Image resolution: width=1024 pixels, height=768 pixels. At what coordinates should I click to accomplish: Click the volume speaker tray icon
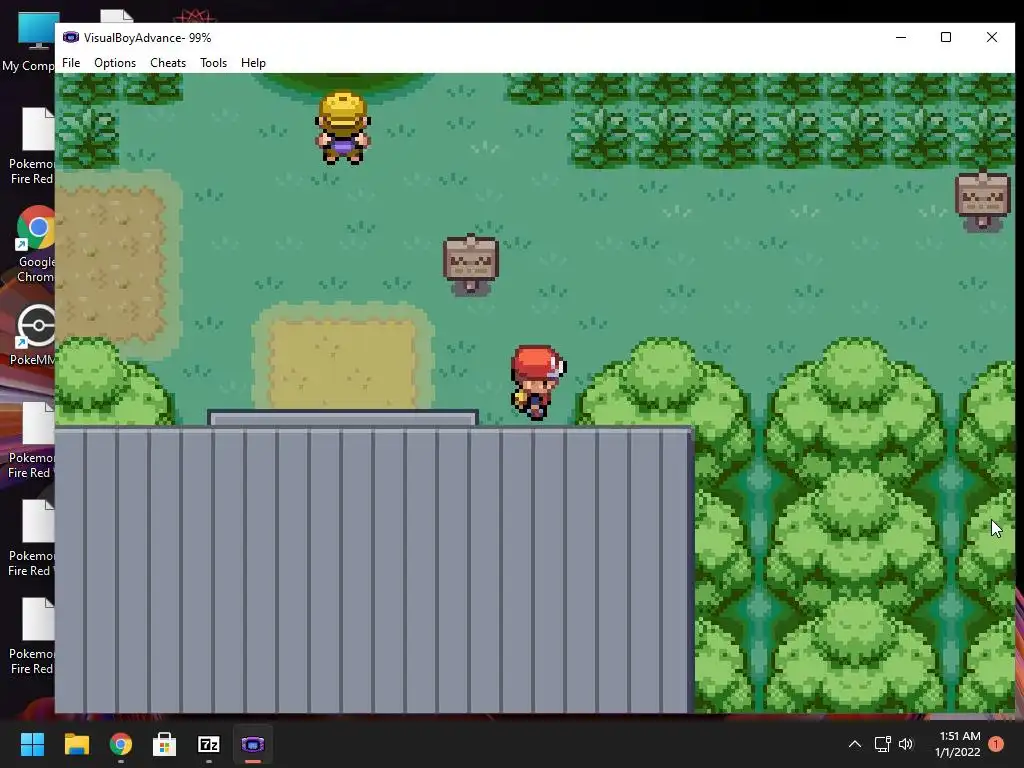coord(906,744)
